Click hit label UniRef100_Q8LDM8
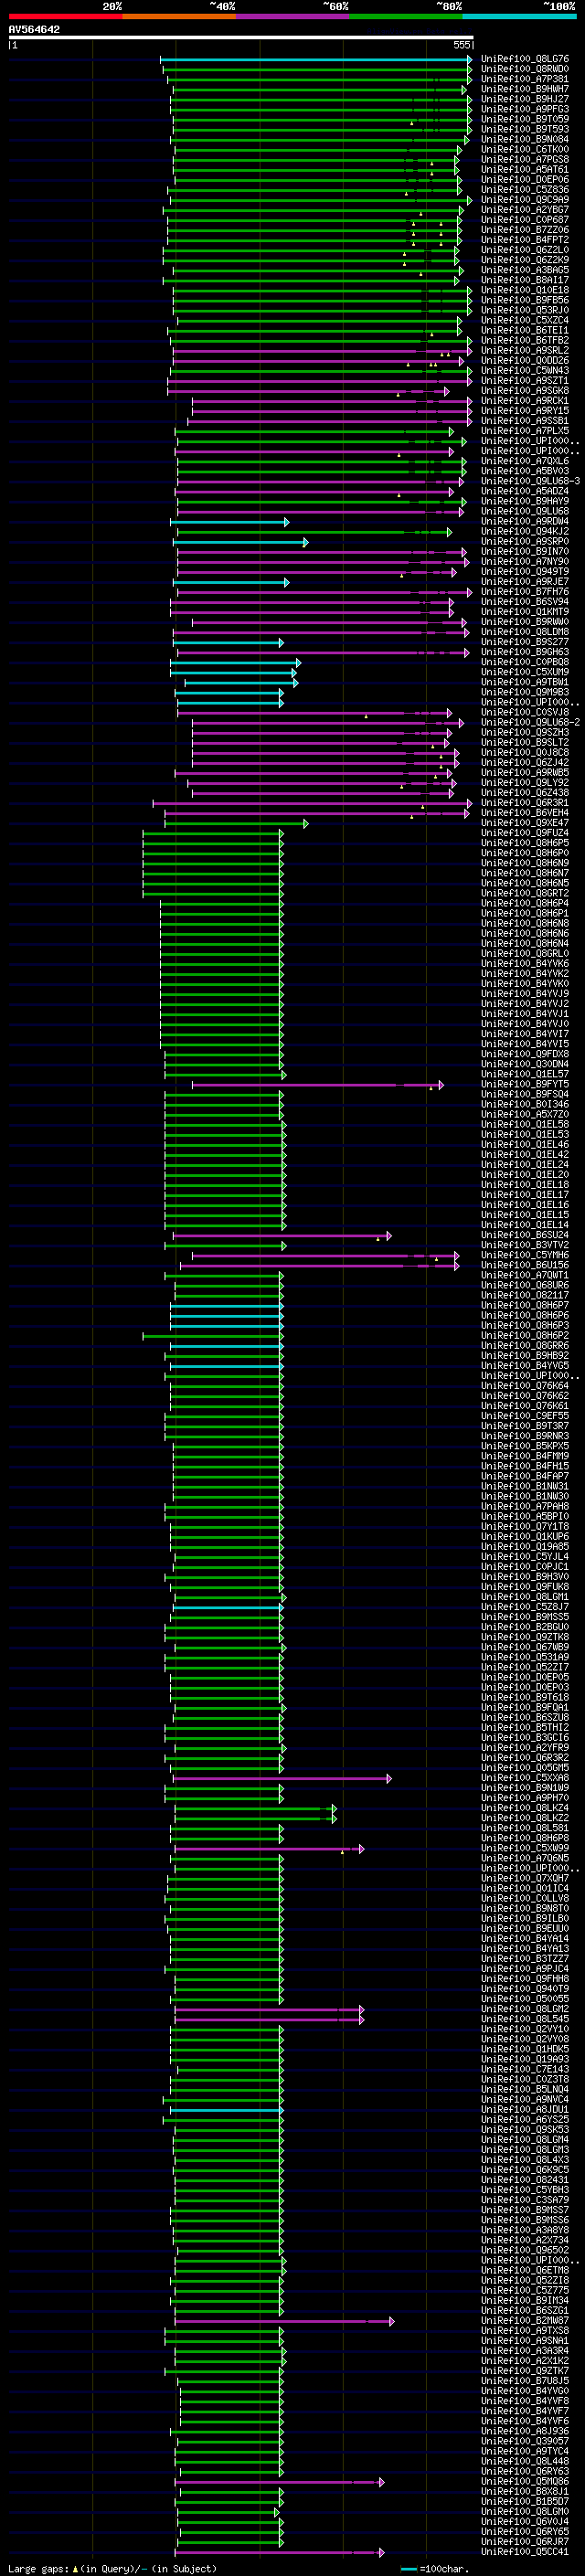Image resolution: width=585 pixels, height=2576 pixels. point(525,632)
